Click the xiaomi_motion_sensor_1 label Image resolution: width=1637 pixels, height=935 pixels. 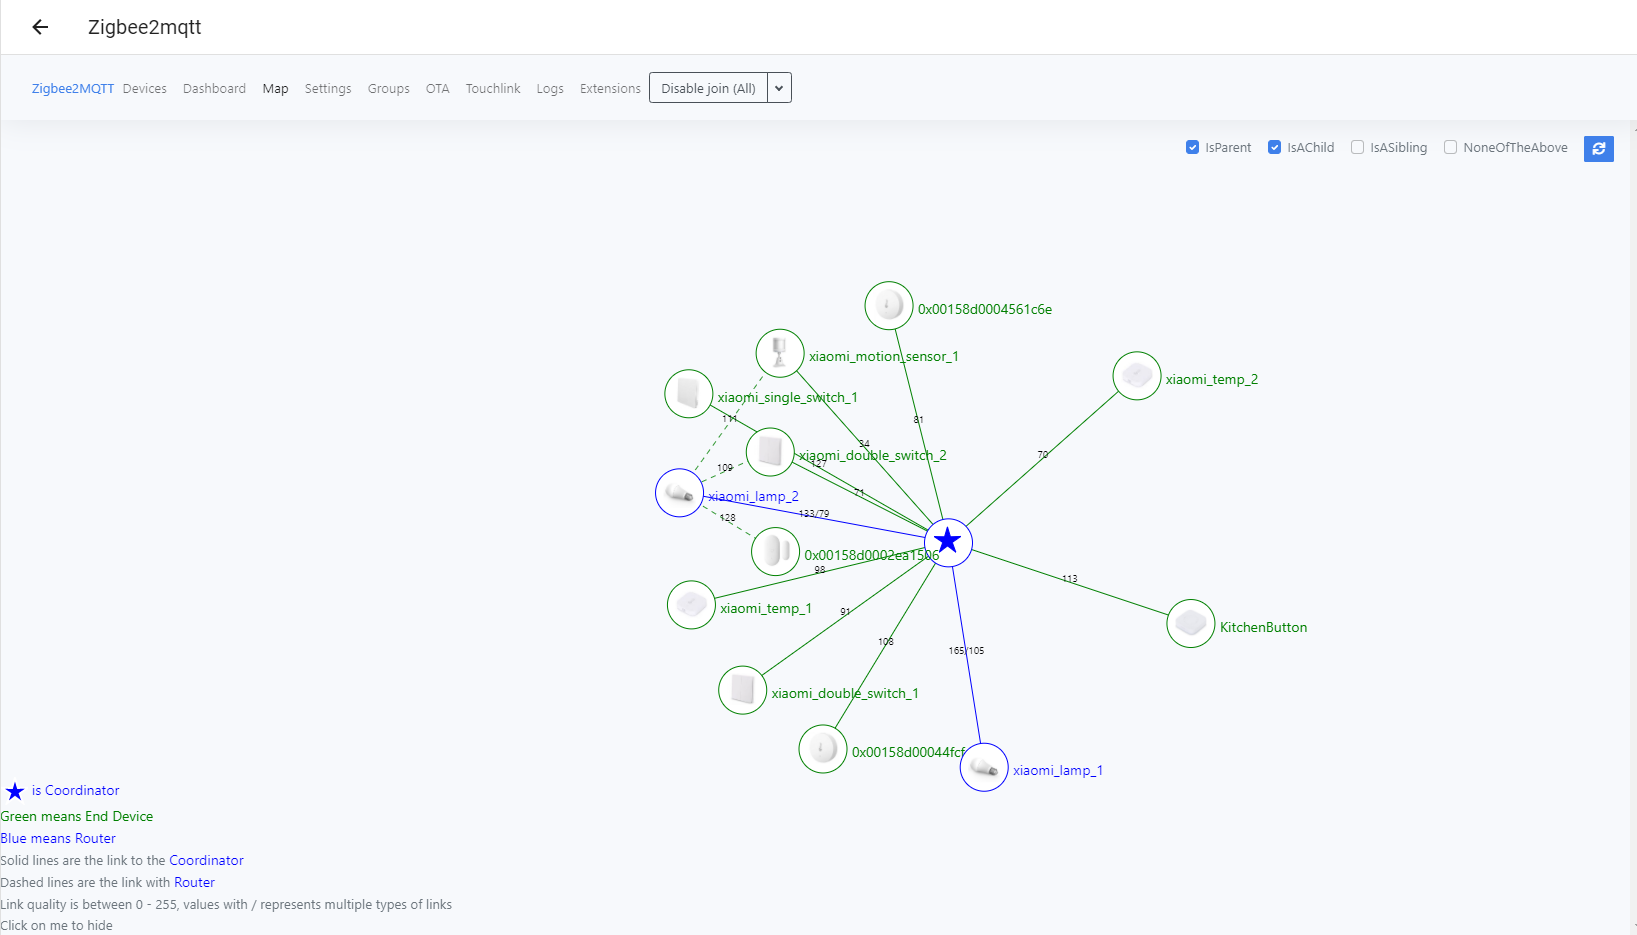[x=884, y=356]
